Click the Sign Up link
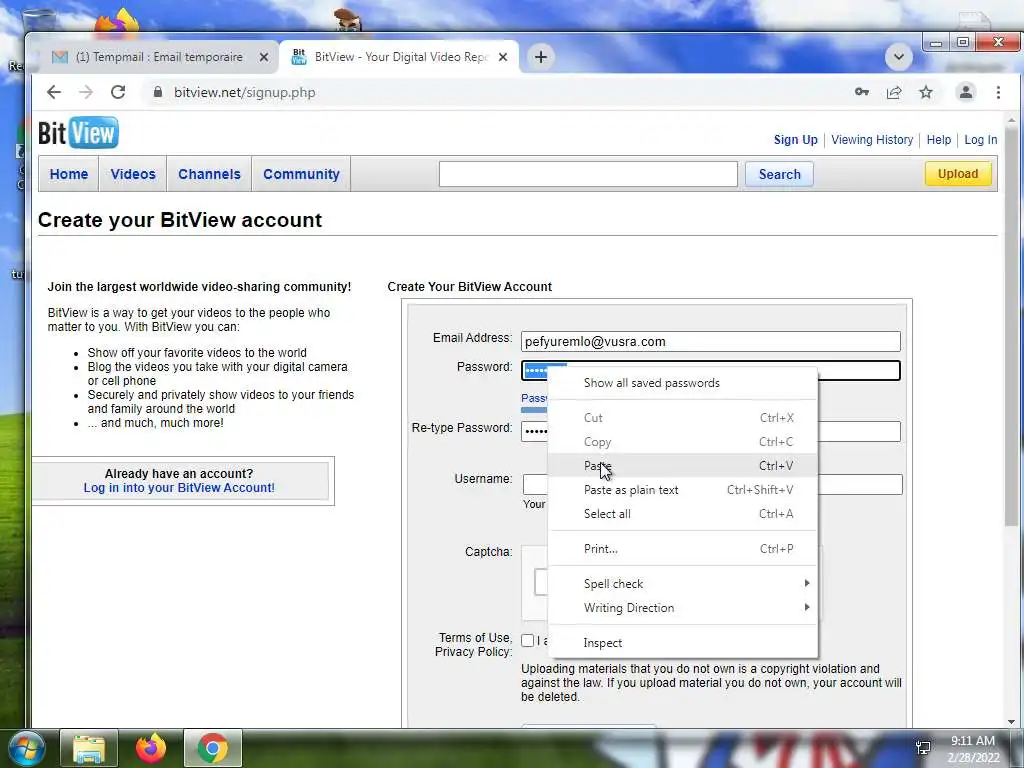 (x=795, y=140)
